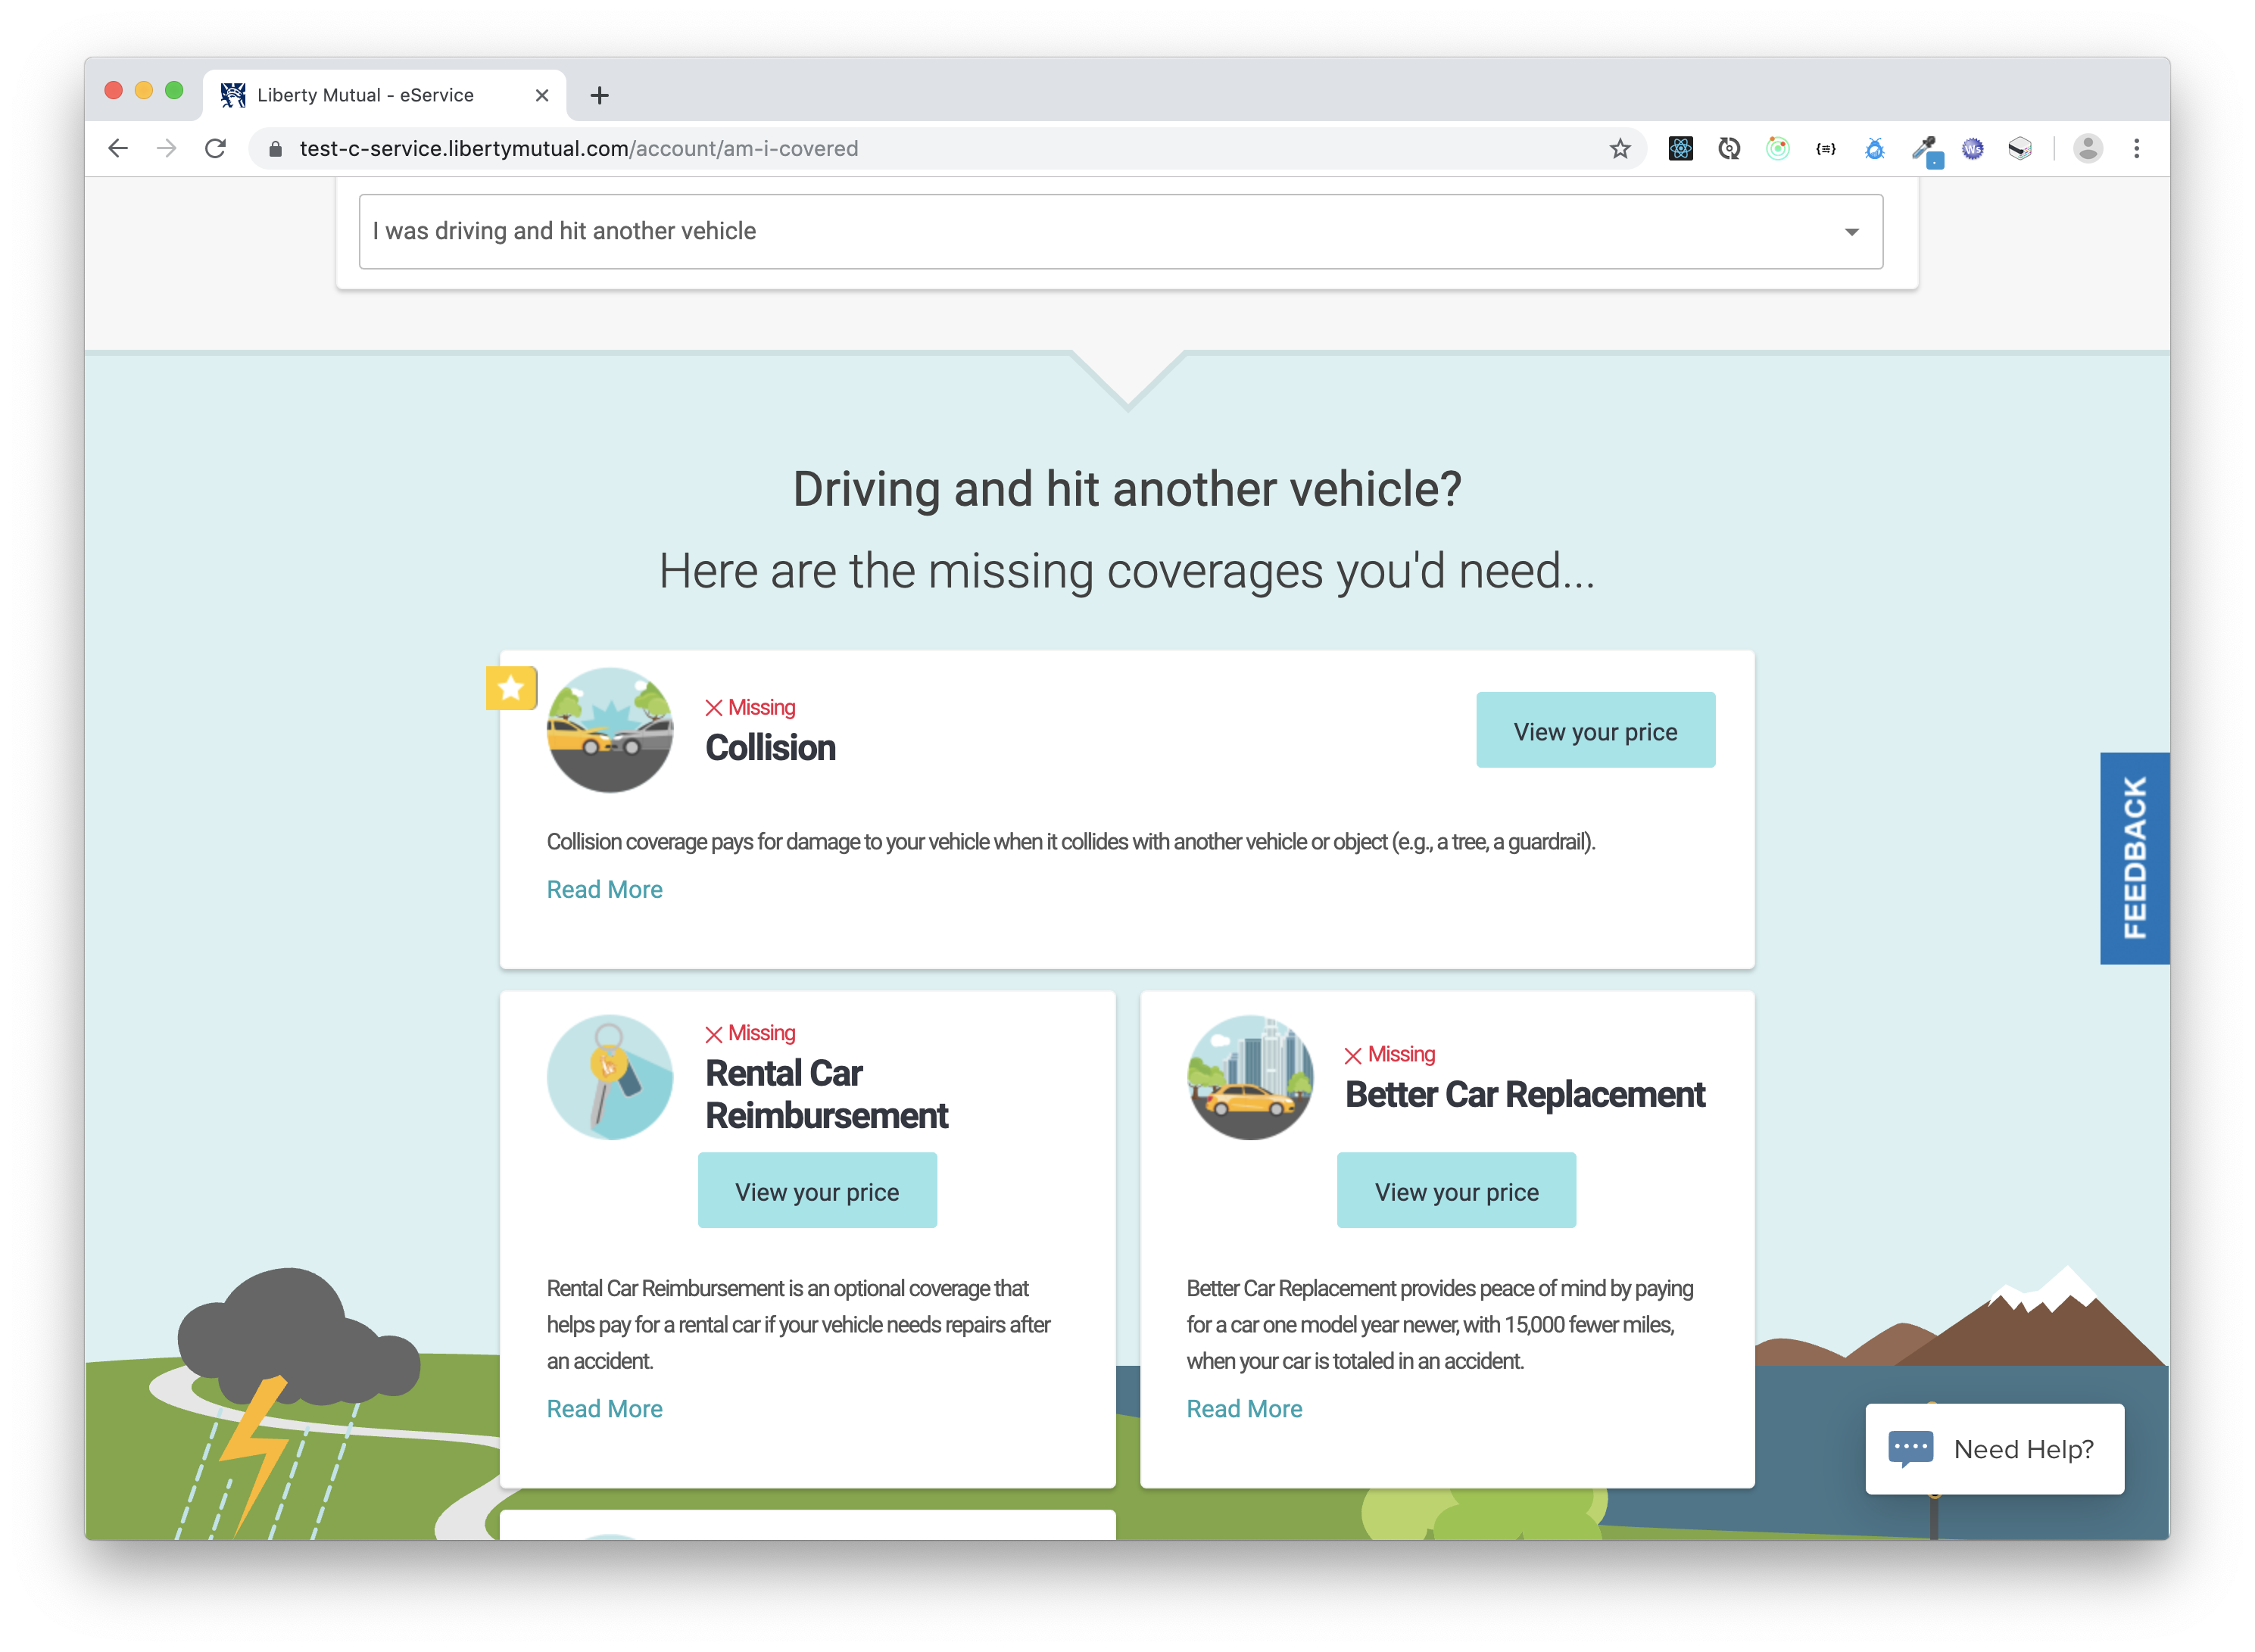The width and height of the screenshot is (2255, 1652).
Task: Open the curly braces extension icon
Action: point(1826,149)
